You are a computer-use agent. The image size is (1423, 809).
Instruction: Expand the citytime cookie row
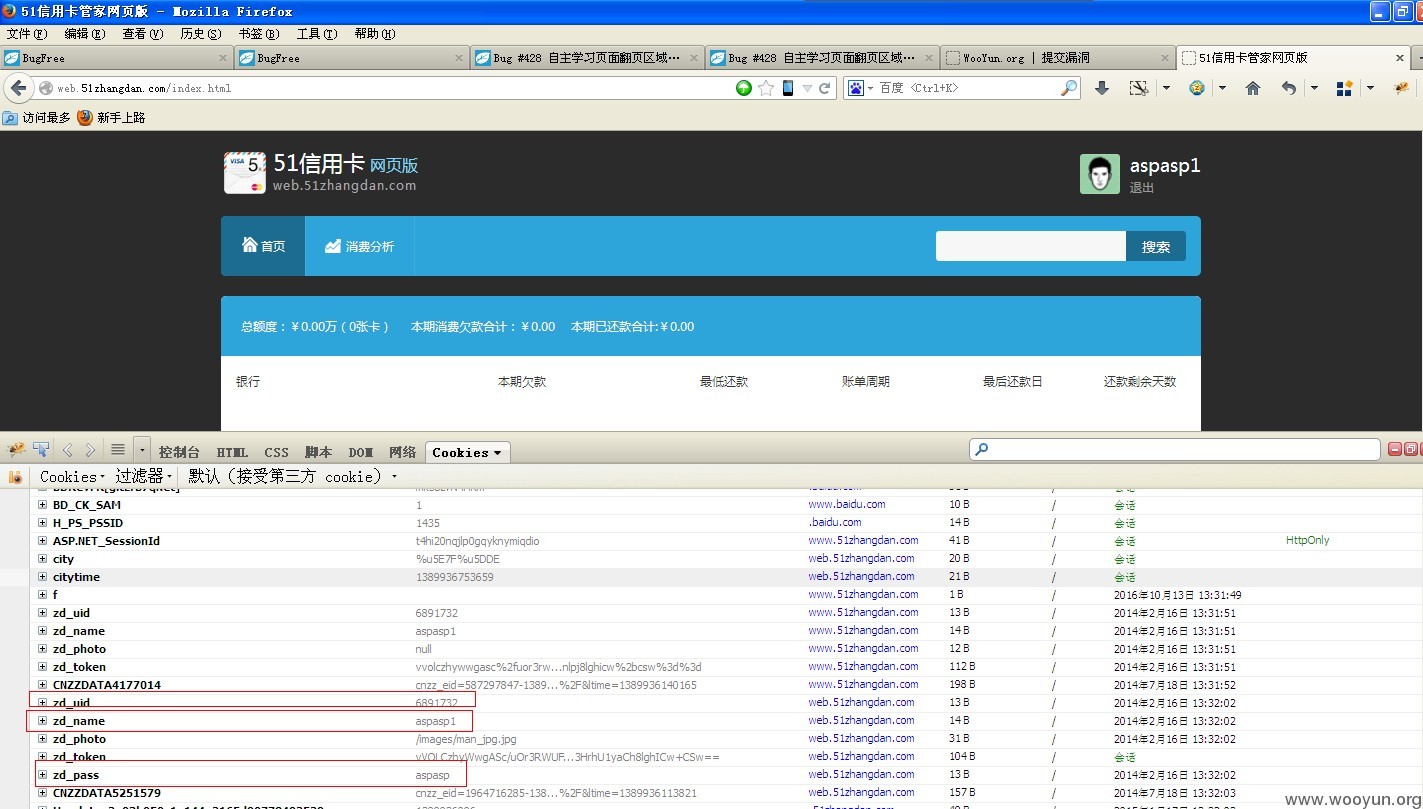coord(42,577)
